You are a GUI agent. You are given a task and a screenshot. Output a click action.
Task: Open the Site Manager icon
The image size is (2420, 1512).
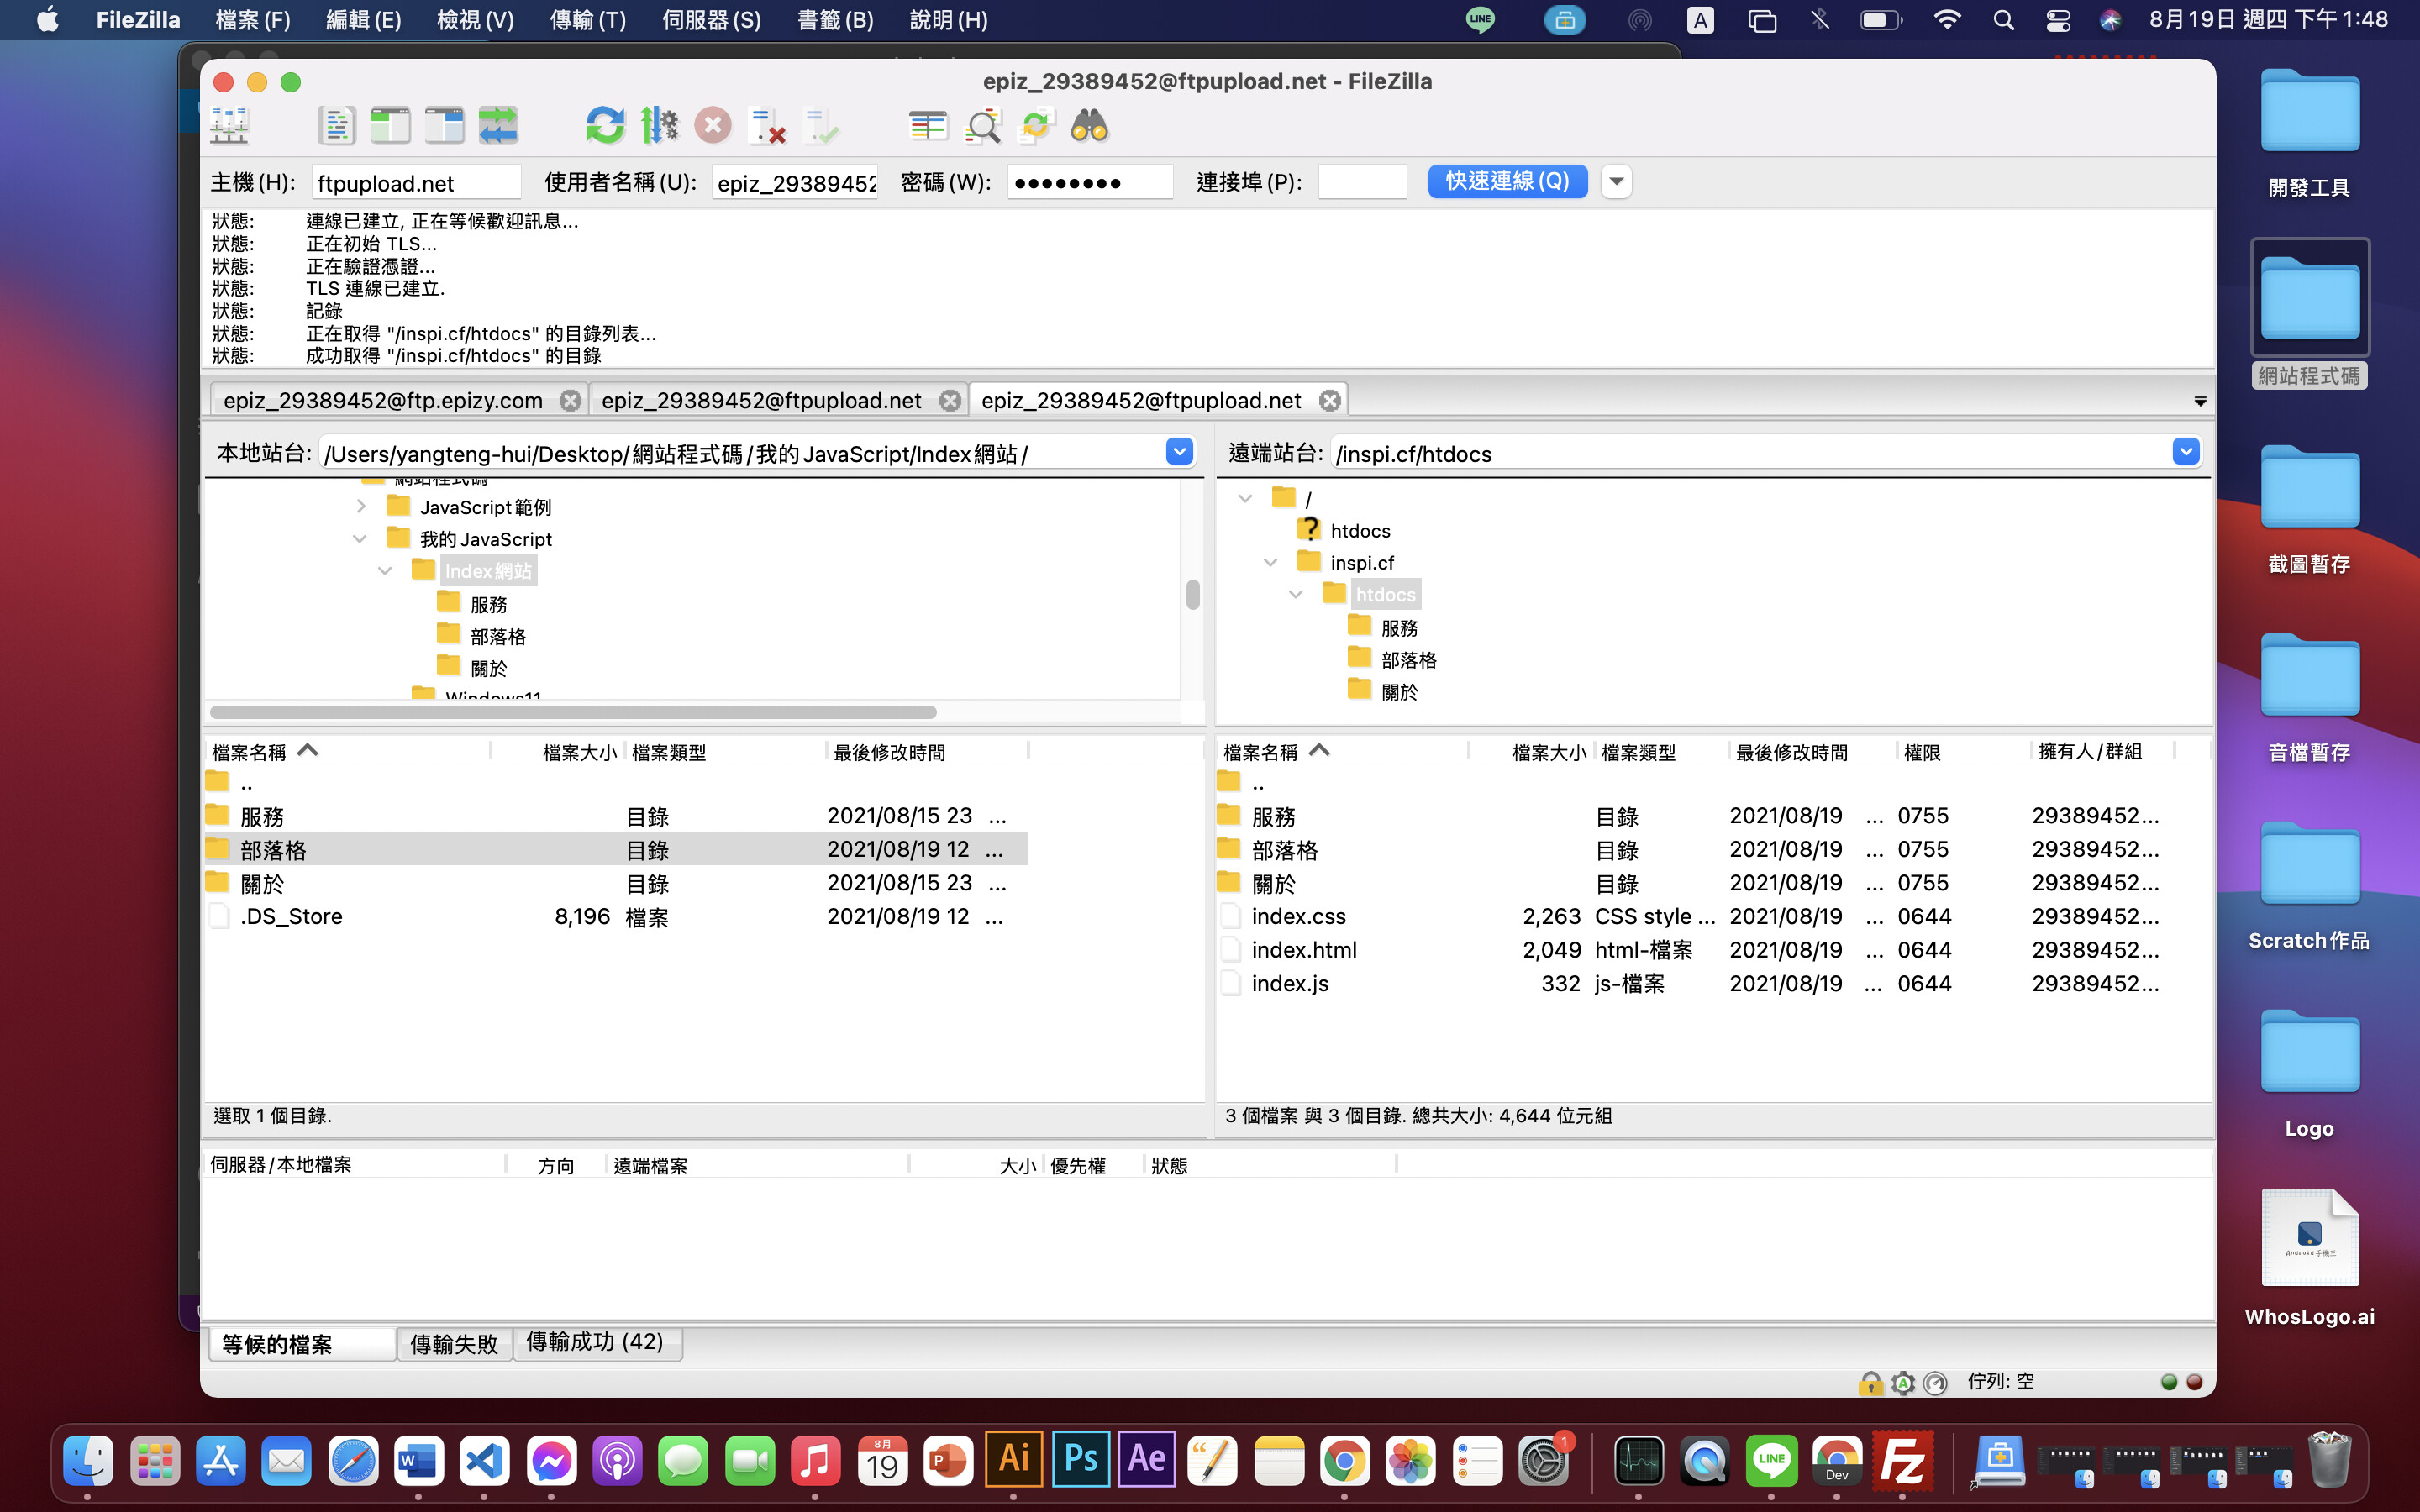(230, 126)
